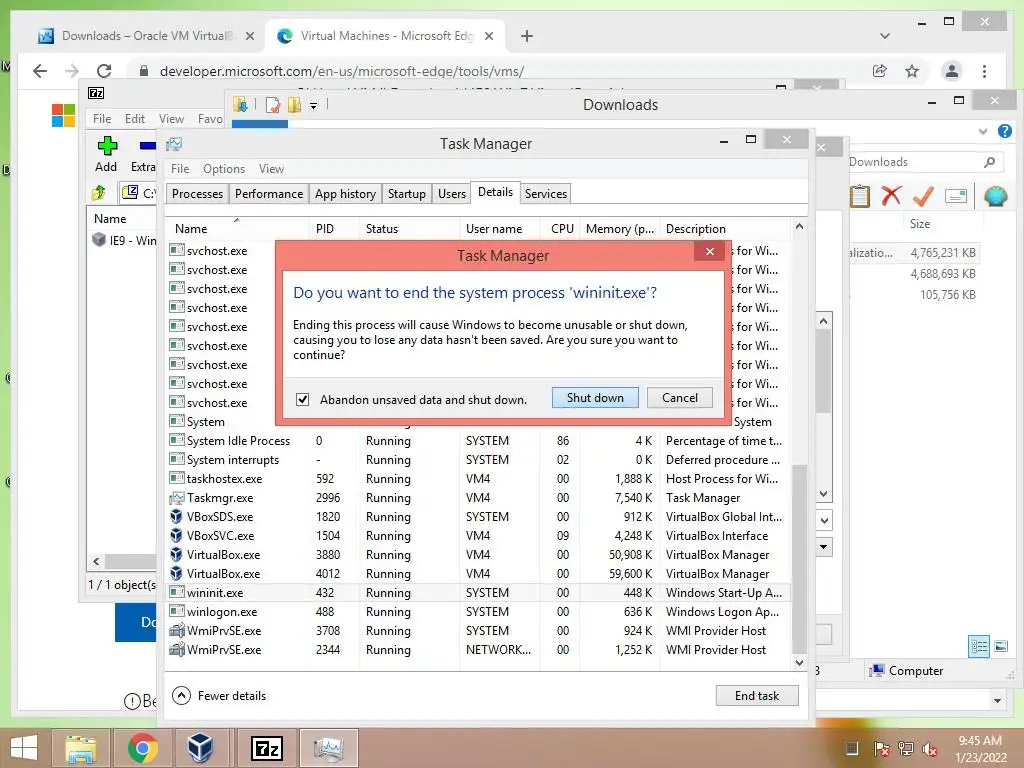The height and width of the screenshot is (768, 1024).
Task: Open Task Manager Options menu
Action: pos(223,168)
